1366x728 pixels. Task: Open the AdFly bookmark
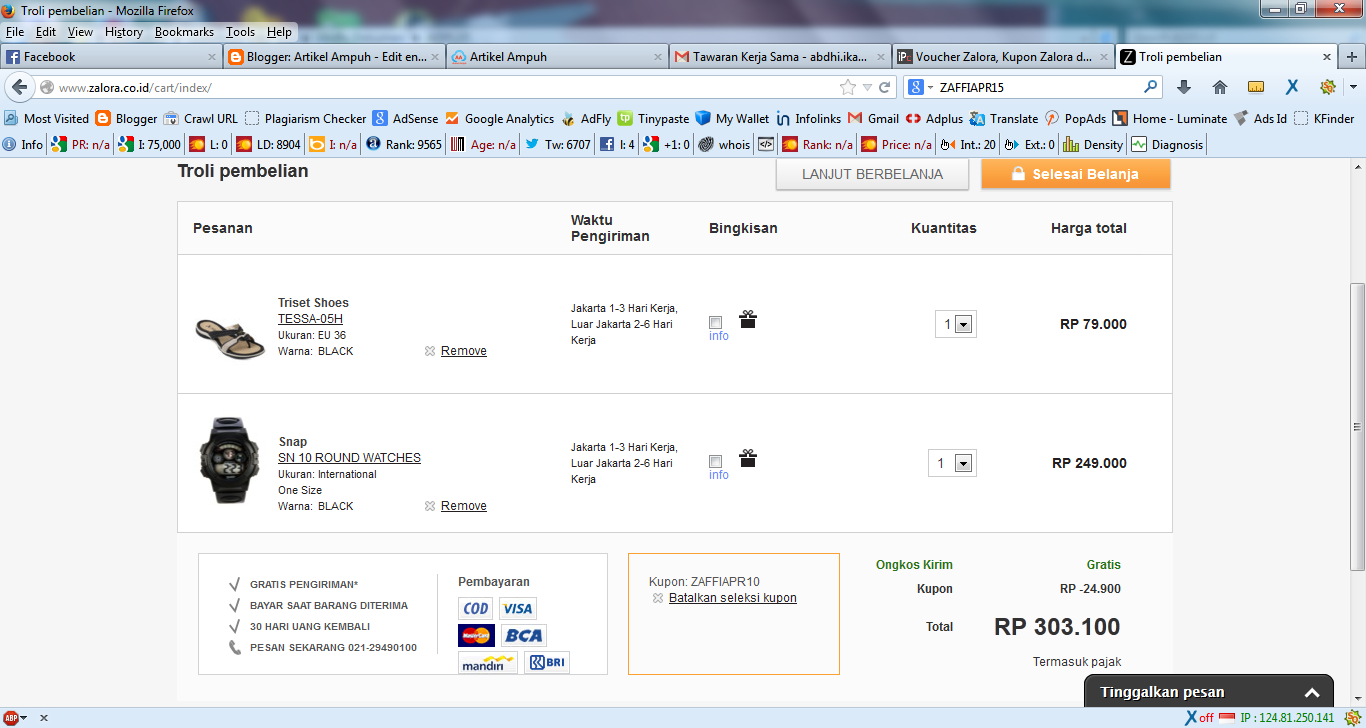point(586,118)
